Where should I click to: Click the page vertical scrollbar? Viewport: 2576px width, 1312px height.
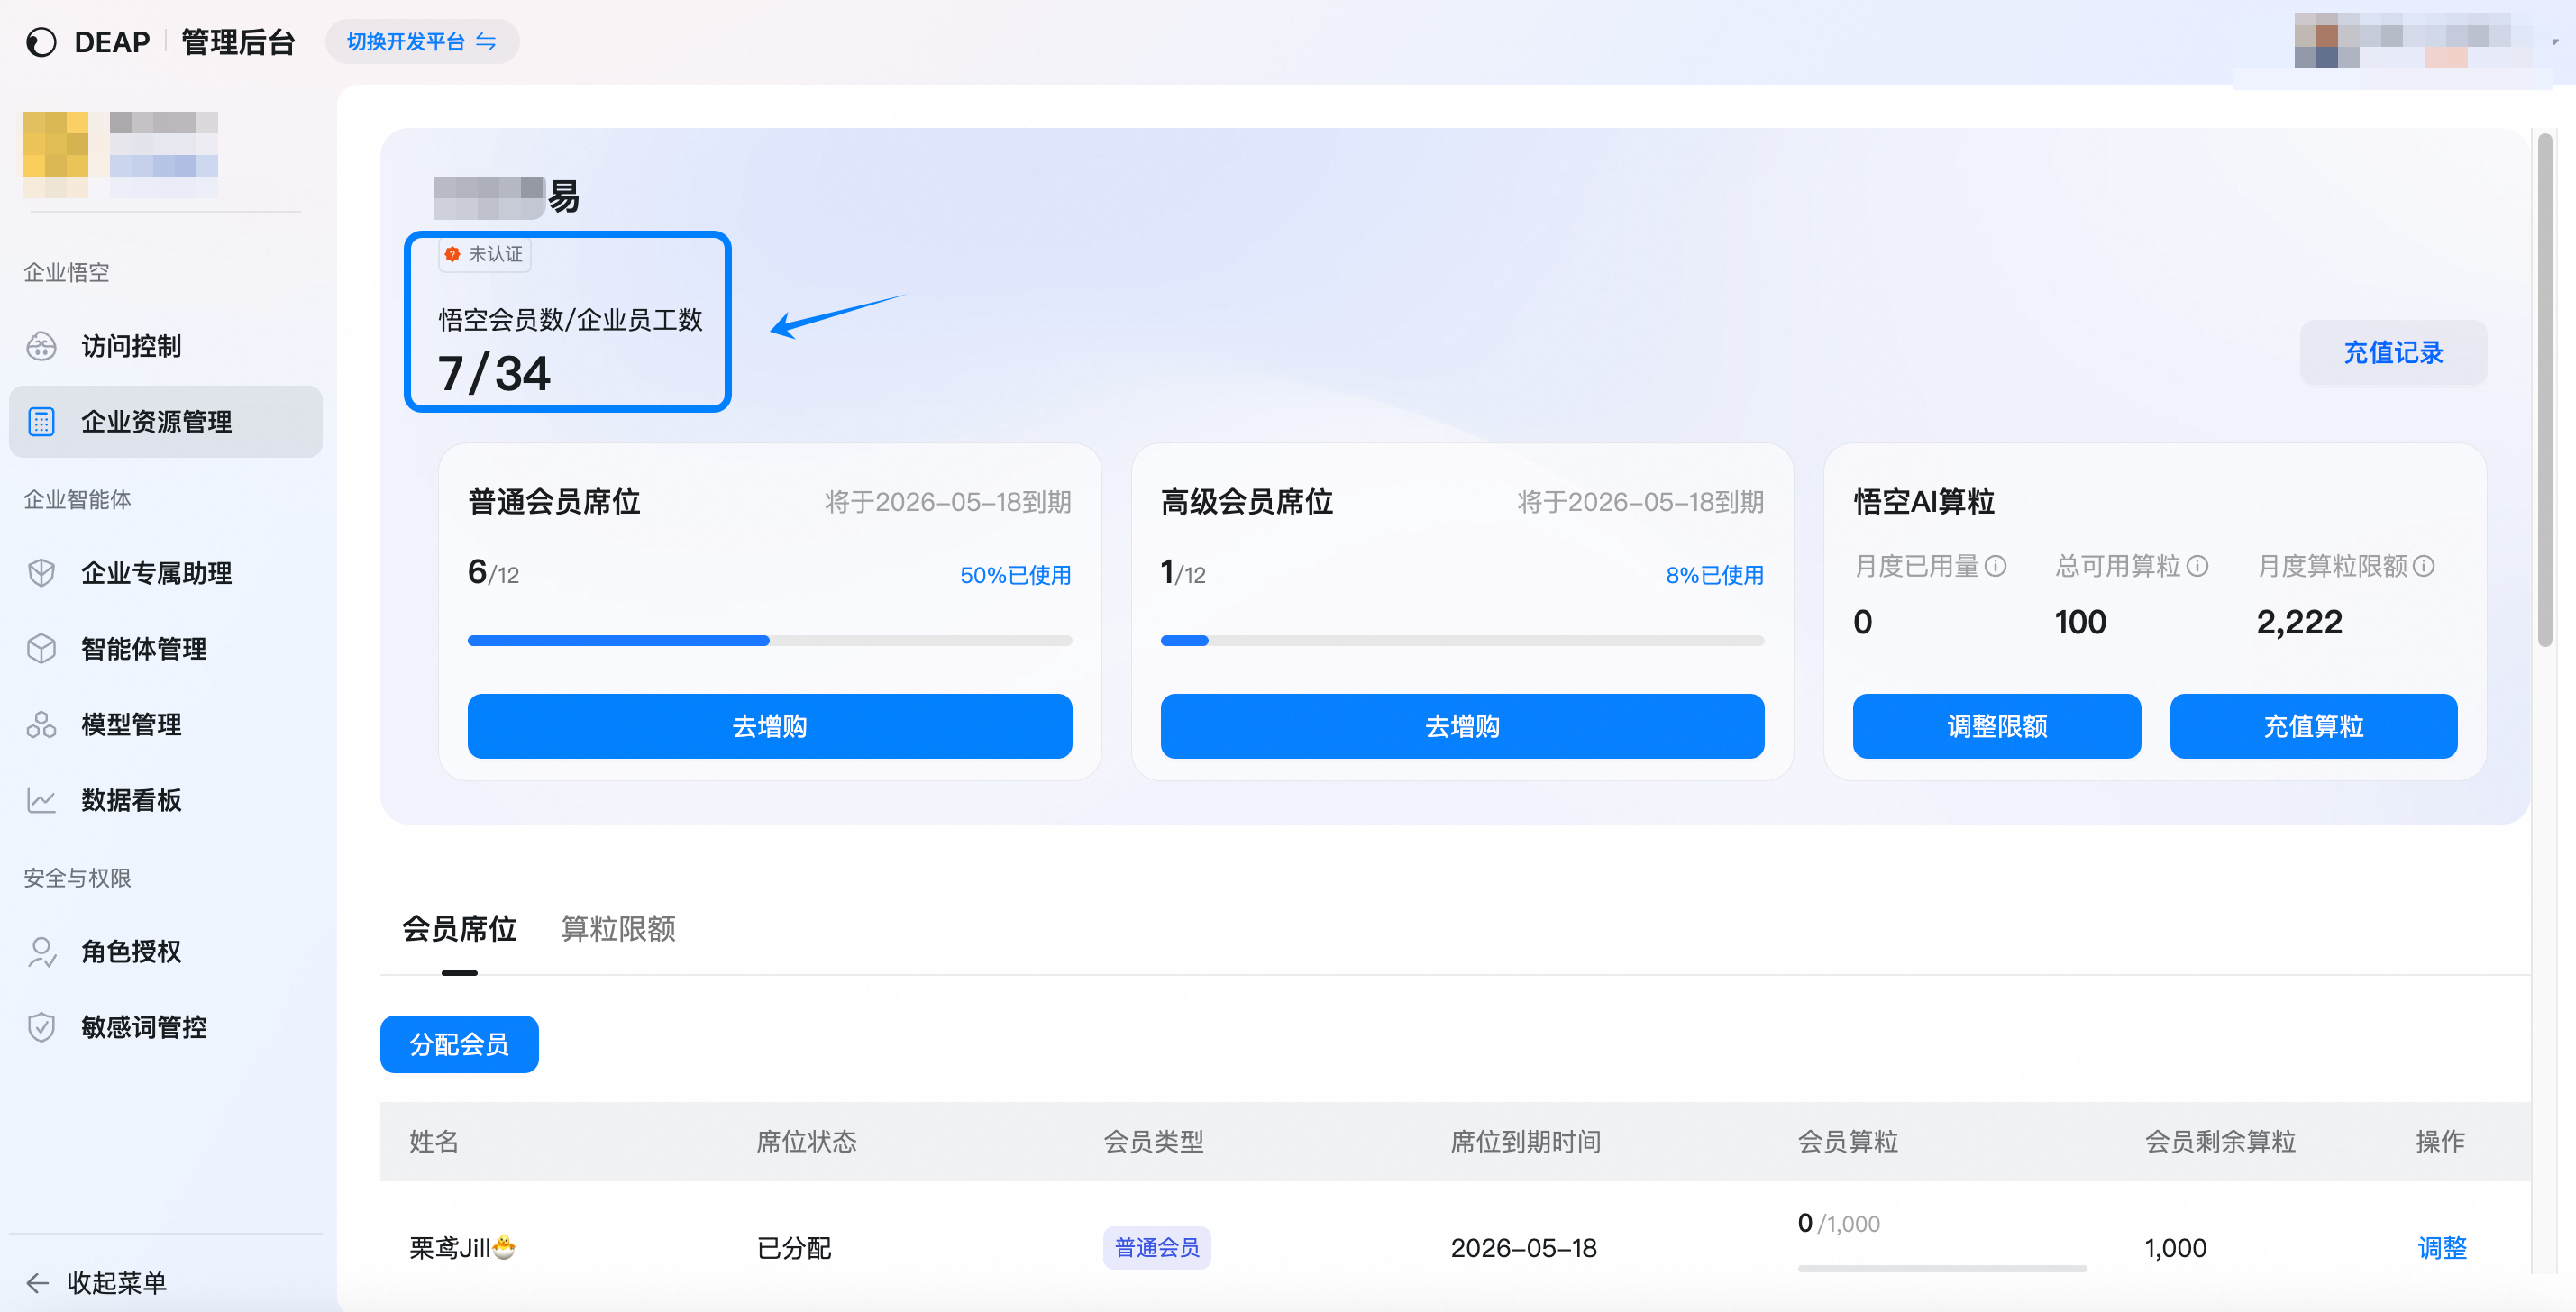tap(2546, 391)
